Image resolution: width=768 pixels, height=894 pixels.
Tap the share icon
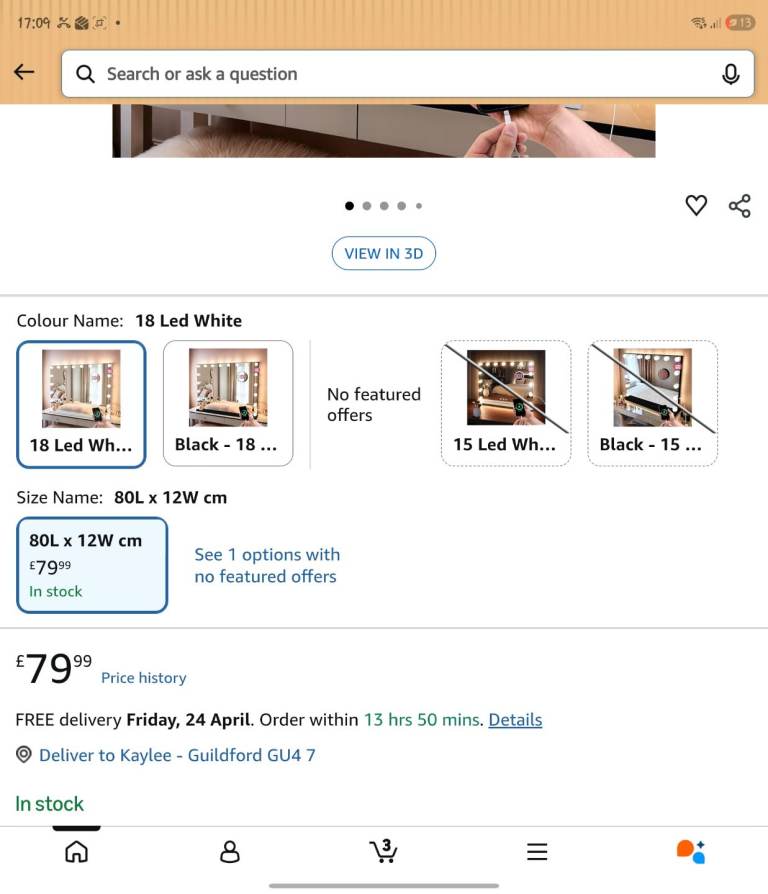pyautogui.click(x=740, y=206)
